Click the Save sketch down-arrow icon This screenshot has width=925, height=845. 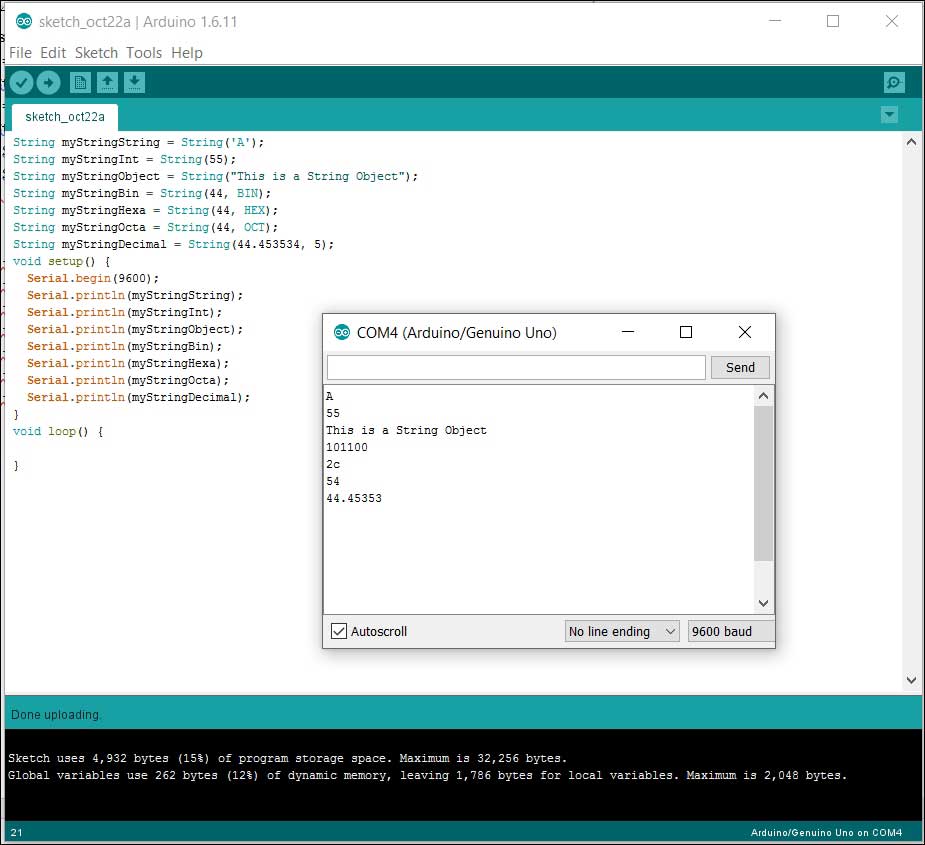[x=136, y=82]
